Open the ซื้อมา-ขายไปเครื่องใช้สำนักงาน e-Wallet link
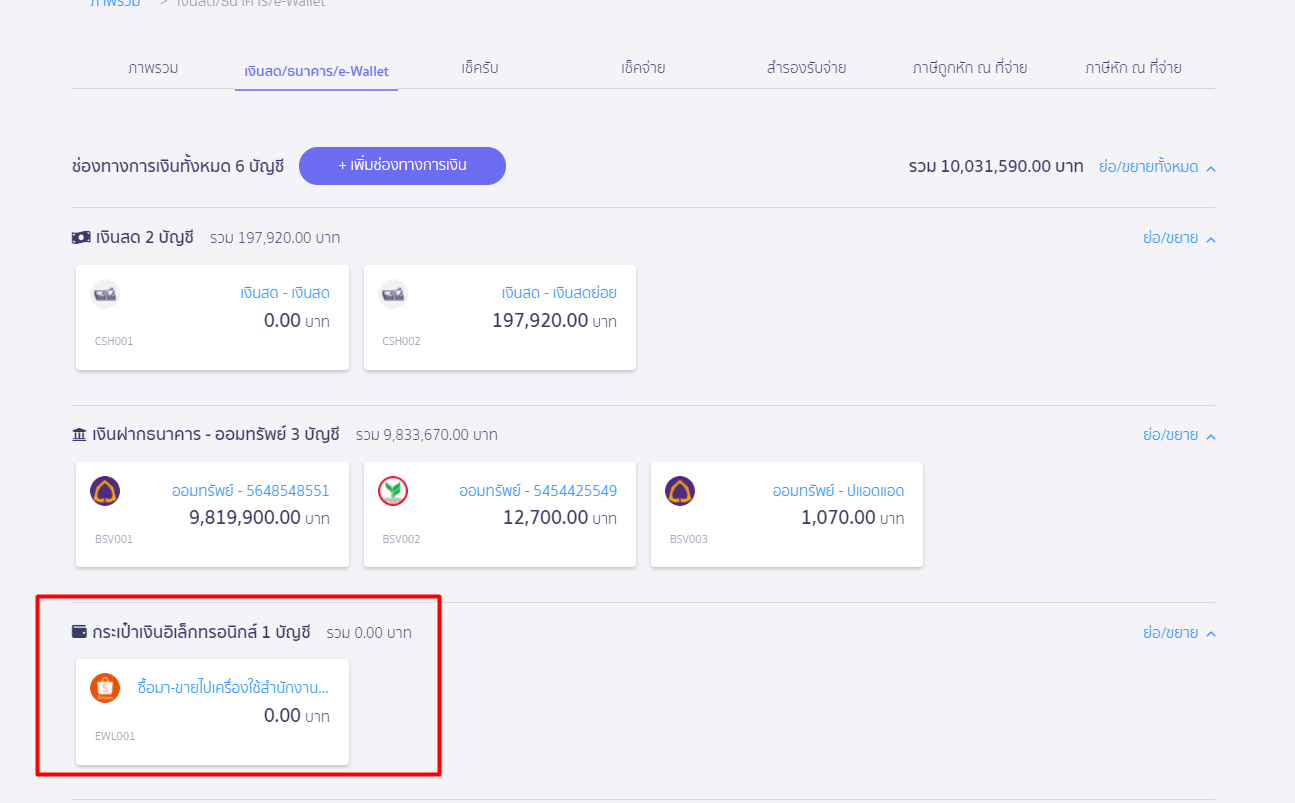1295x803 pixels. pyautogui.click(x=233, y=687)
